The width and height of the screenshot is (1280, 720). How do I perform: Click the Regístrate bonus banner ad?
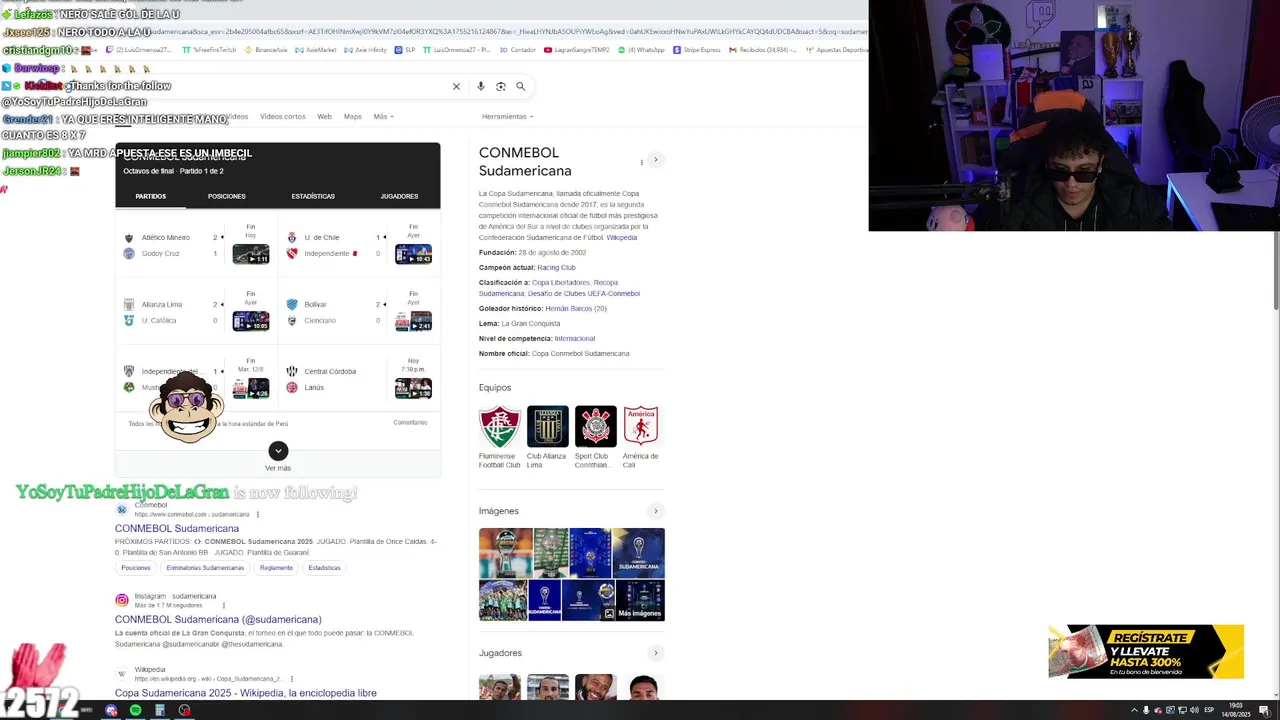tap(1146, 651)
